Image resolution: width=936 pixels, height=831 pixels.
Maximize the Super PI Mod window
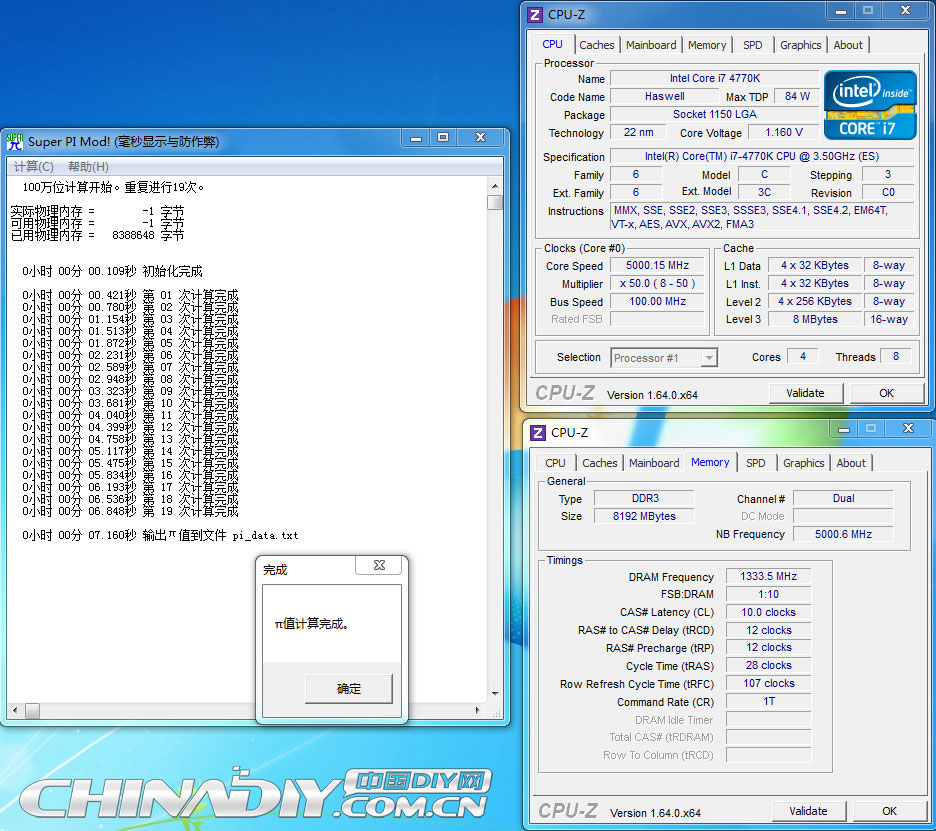click(443, 138)
